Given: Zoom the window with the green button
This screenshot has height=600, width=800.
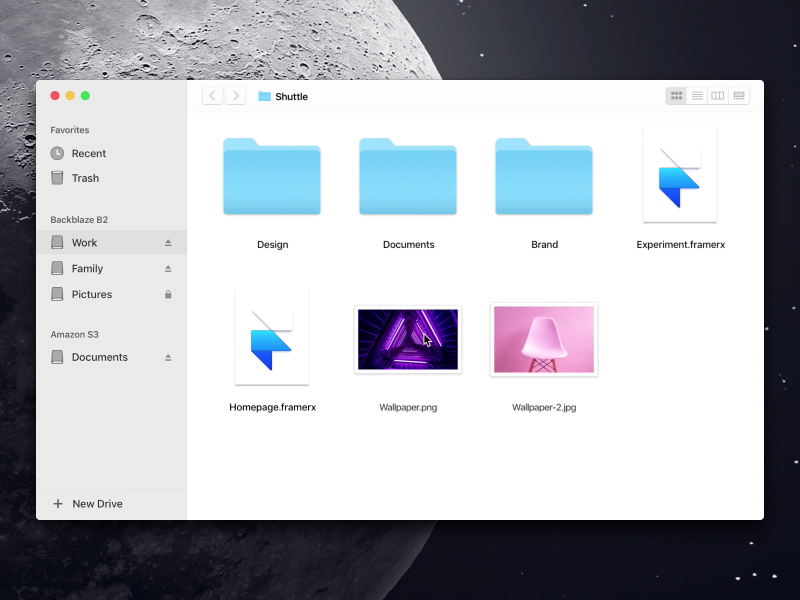Looking at the screenshot, I should tap(85, 95).
